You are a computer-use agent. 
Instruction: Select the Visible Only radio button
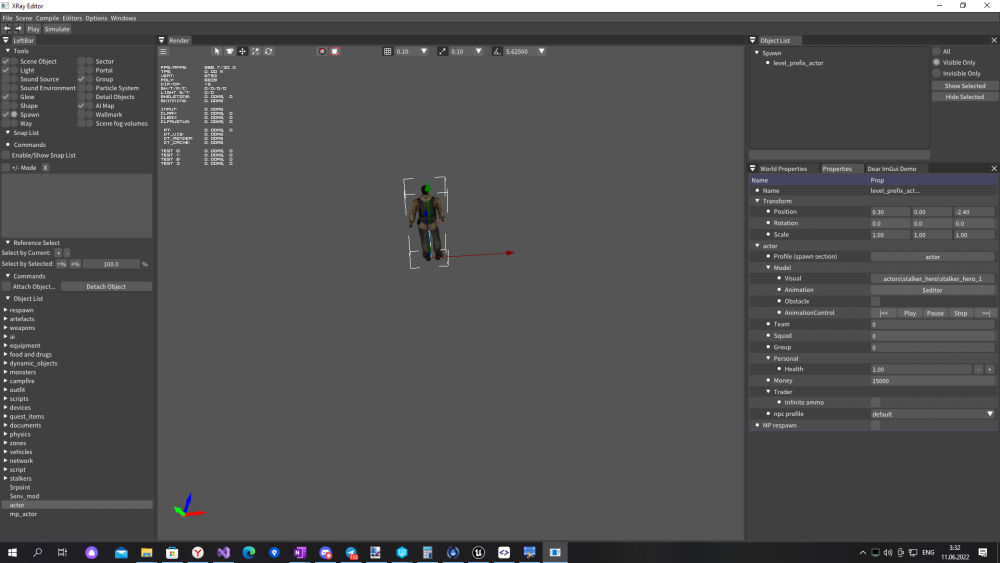(936, 62)
